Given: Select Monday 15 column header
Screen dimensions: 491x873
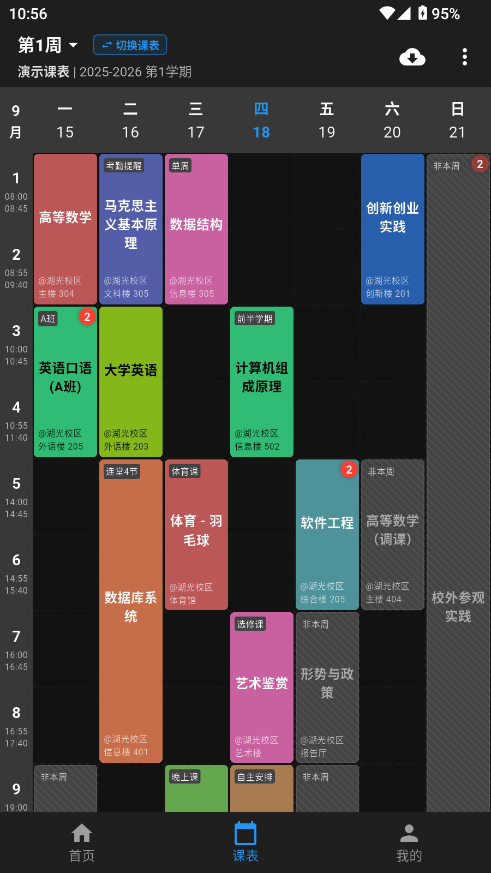Looking at the screenshot, I should (x=65, y=120).
